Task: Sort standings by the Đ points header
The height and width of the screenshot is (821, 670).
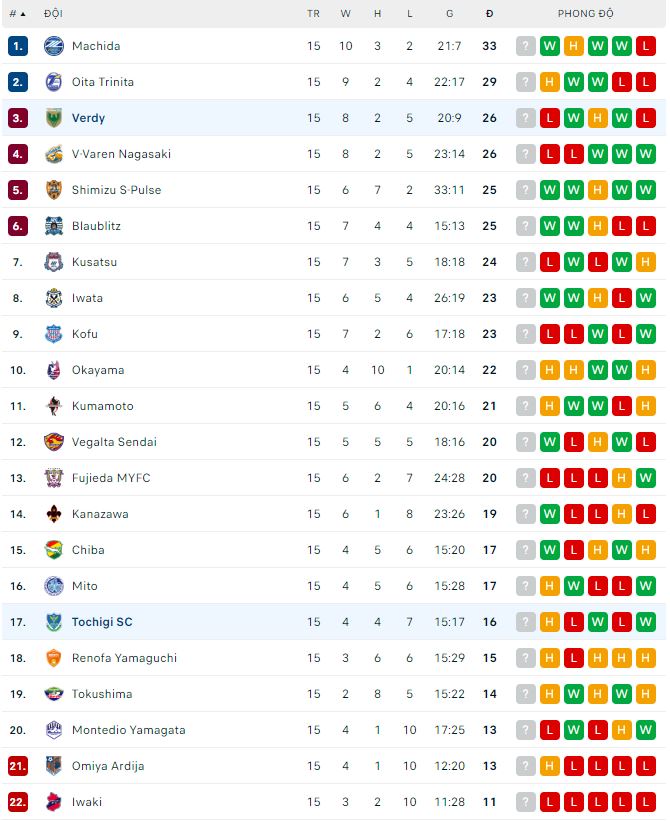Action: (x=489, y=14)
